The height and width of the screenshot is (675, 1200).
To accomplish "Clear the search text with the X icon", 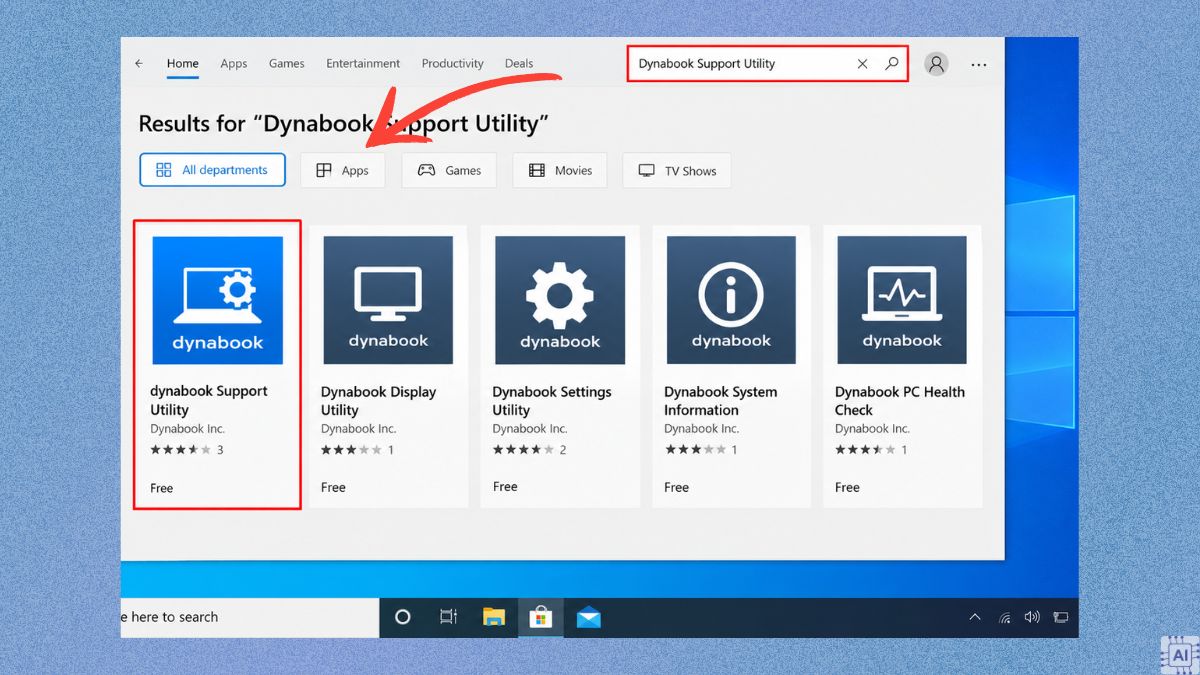I will tap(862, 64).
